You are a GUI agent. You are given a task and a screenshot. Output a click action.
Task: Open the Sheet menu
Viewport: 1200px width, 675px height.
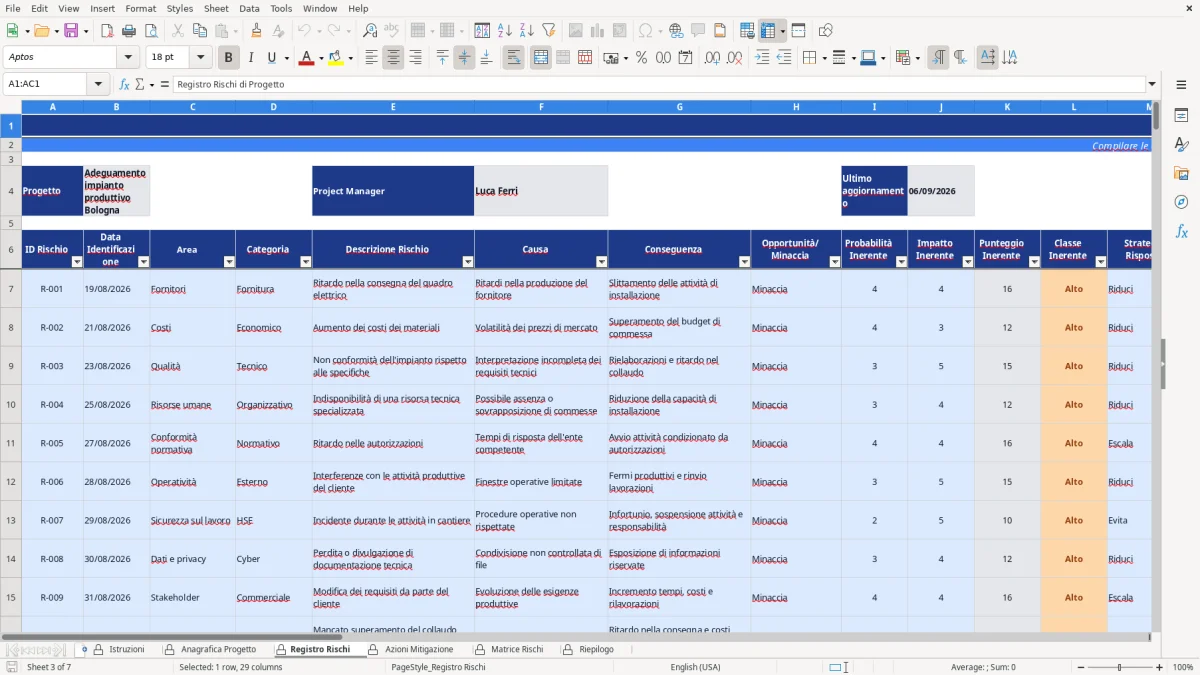(x=216, y=8)
